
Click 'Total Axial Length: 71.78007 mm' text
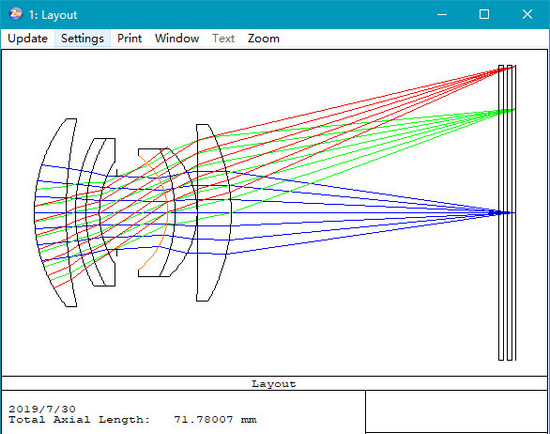coord(133,420)
